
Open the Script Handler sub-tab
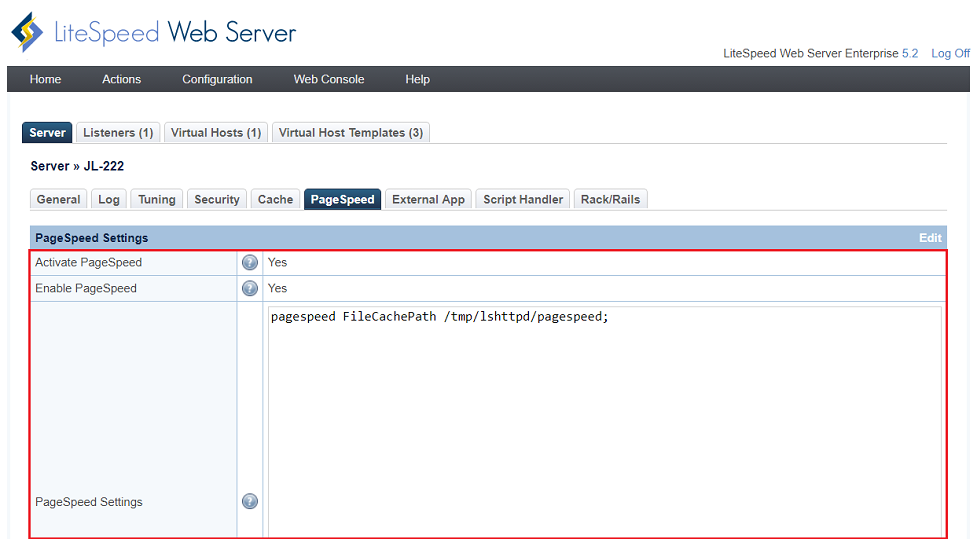[523, 199]
